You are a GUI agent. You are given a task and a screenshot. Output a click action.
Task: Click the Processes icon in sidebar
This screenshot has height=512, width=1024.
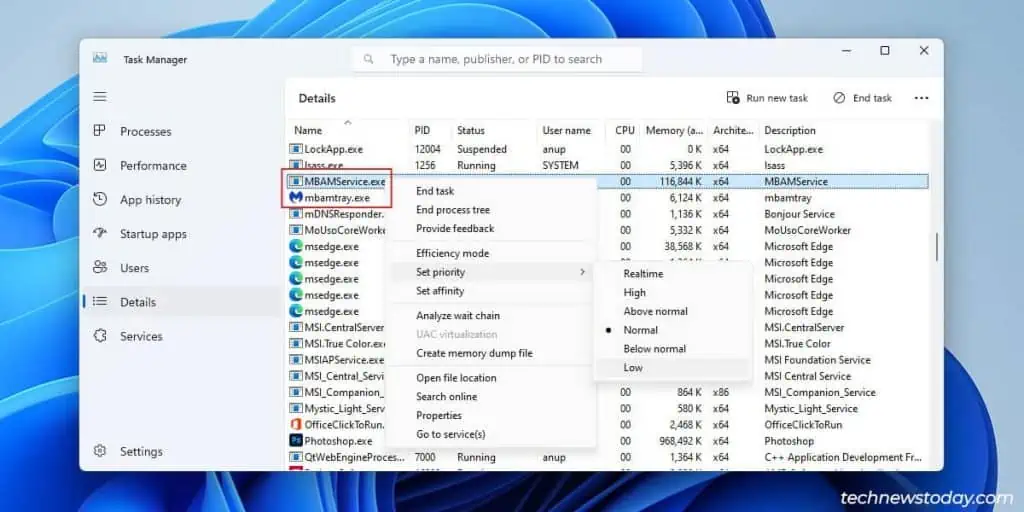[99, 131]
